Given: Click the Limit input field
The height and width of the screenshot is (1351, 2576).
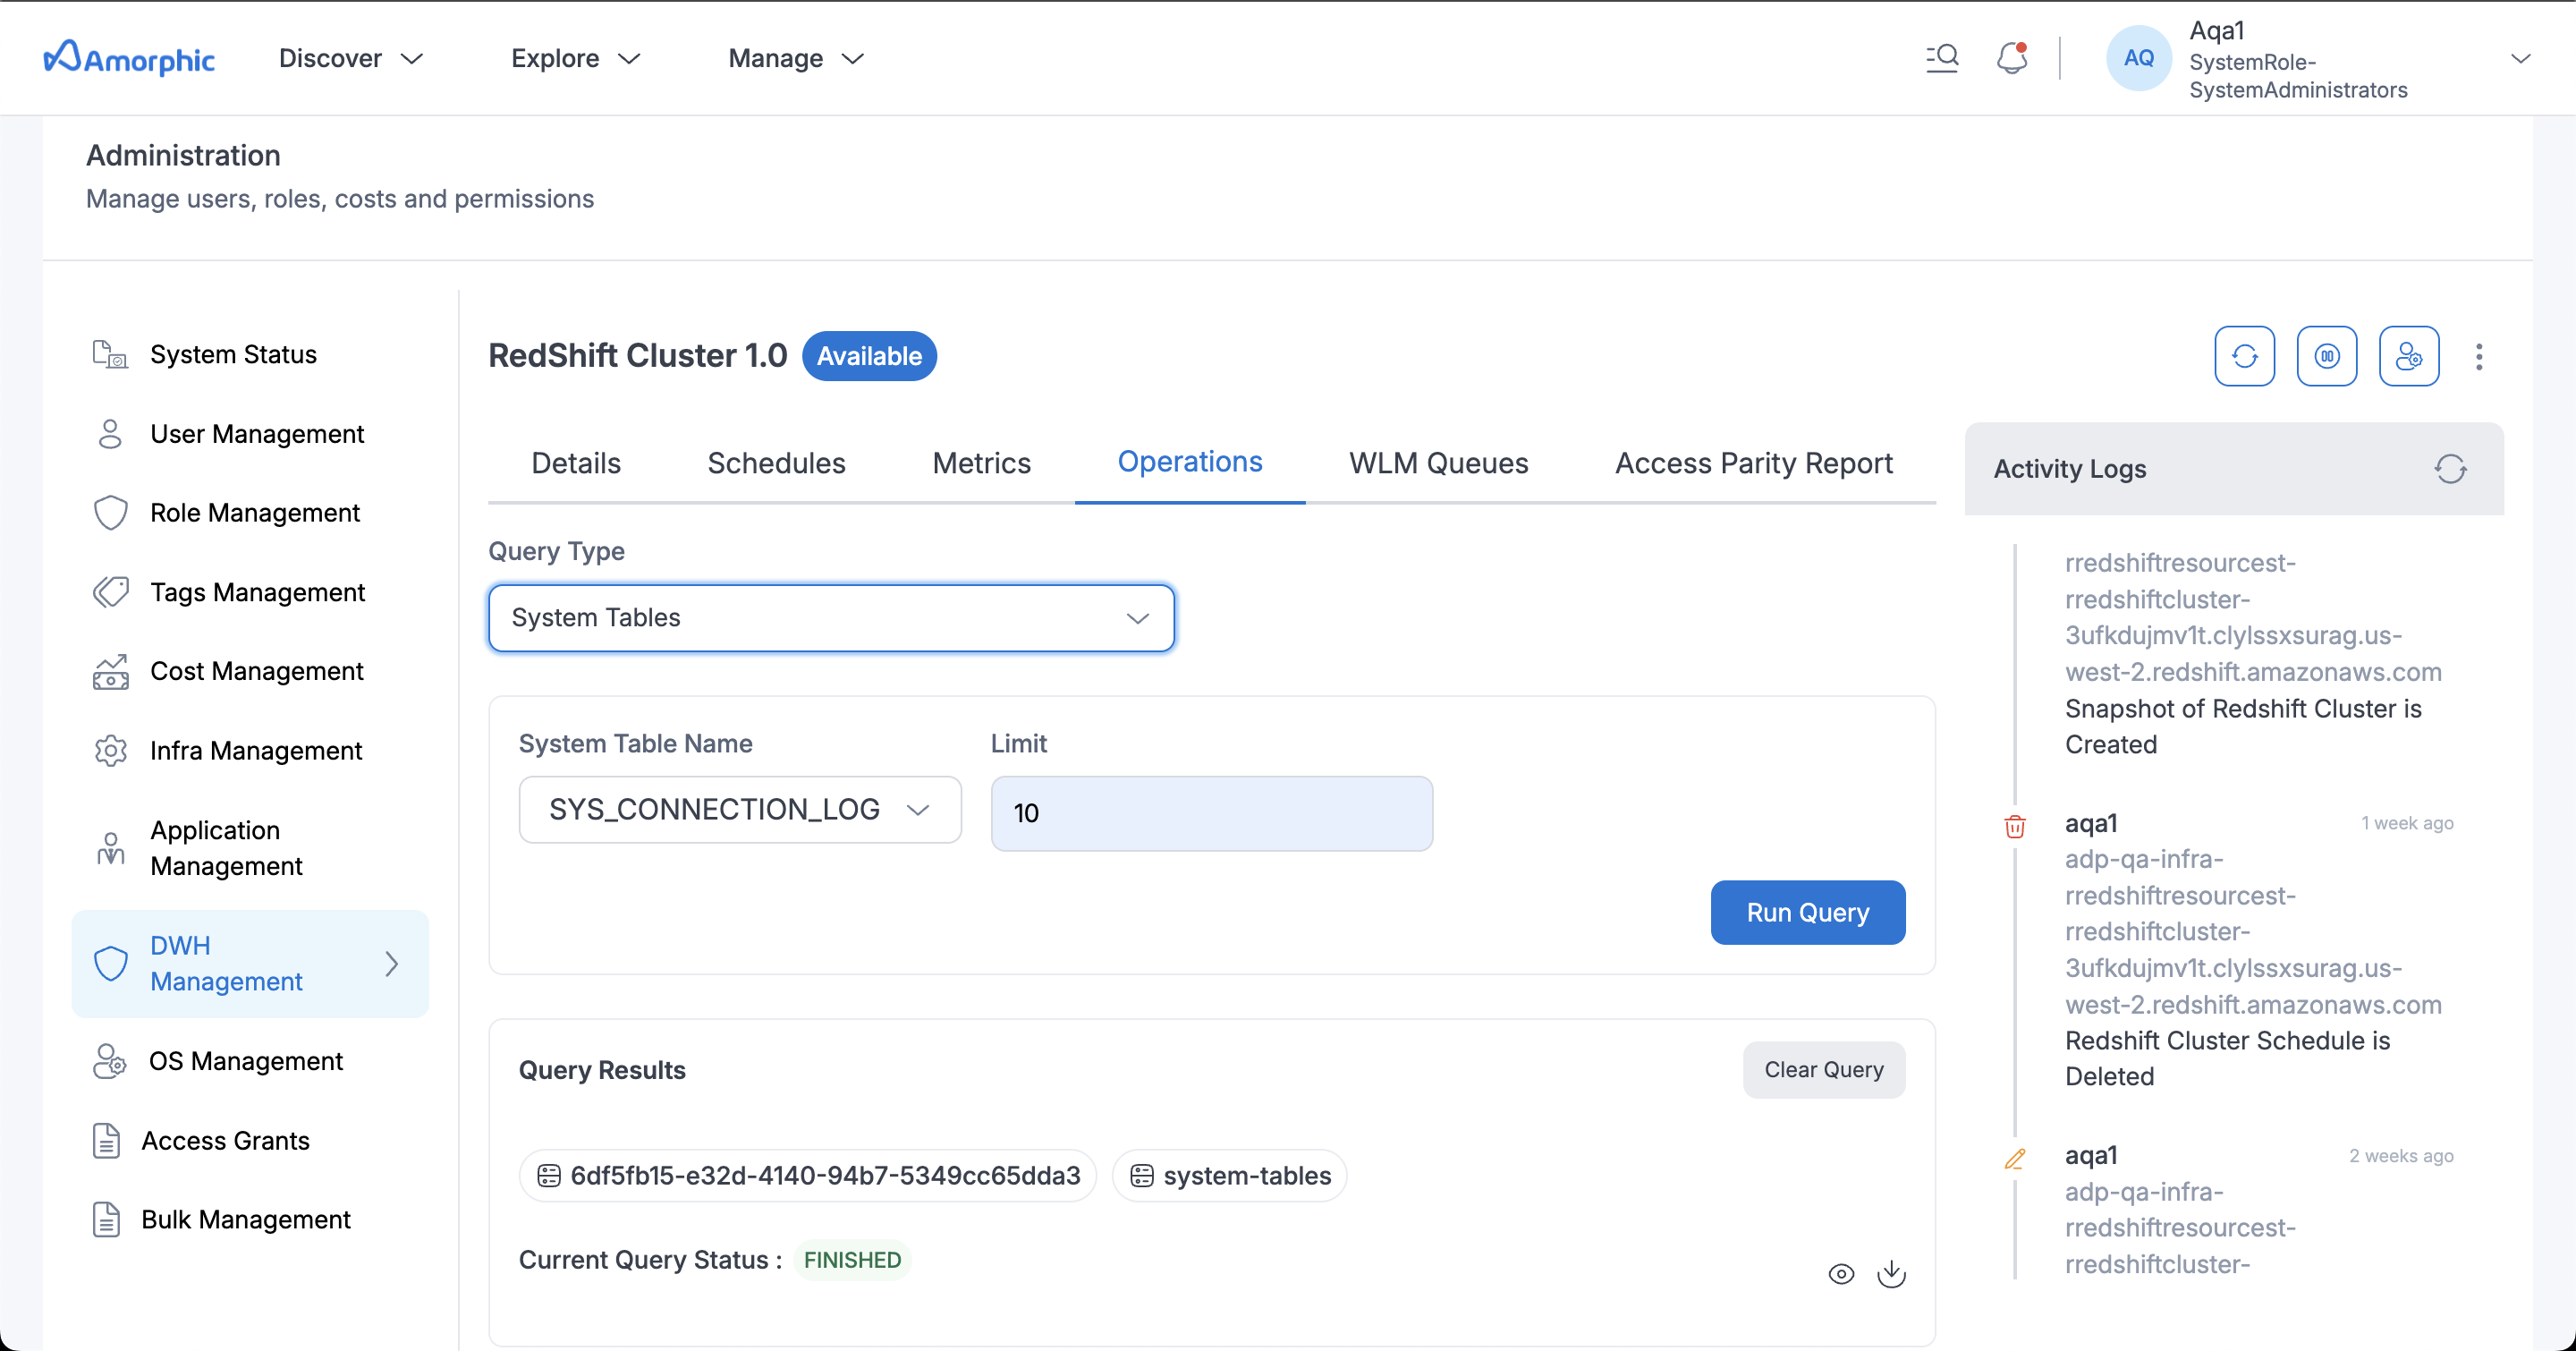Looking at the screenshot, I should pyautogui.click(x=1211, y=813).
